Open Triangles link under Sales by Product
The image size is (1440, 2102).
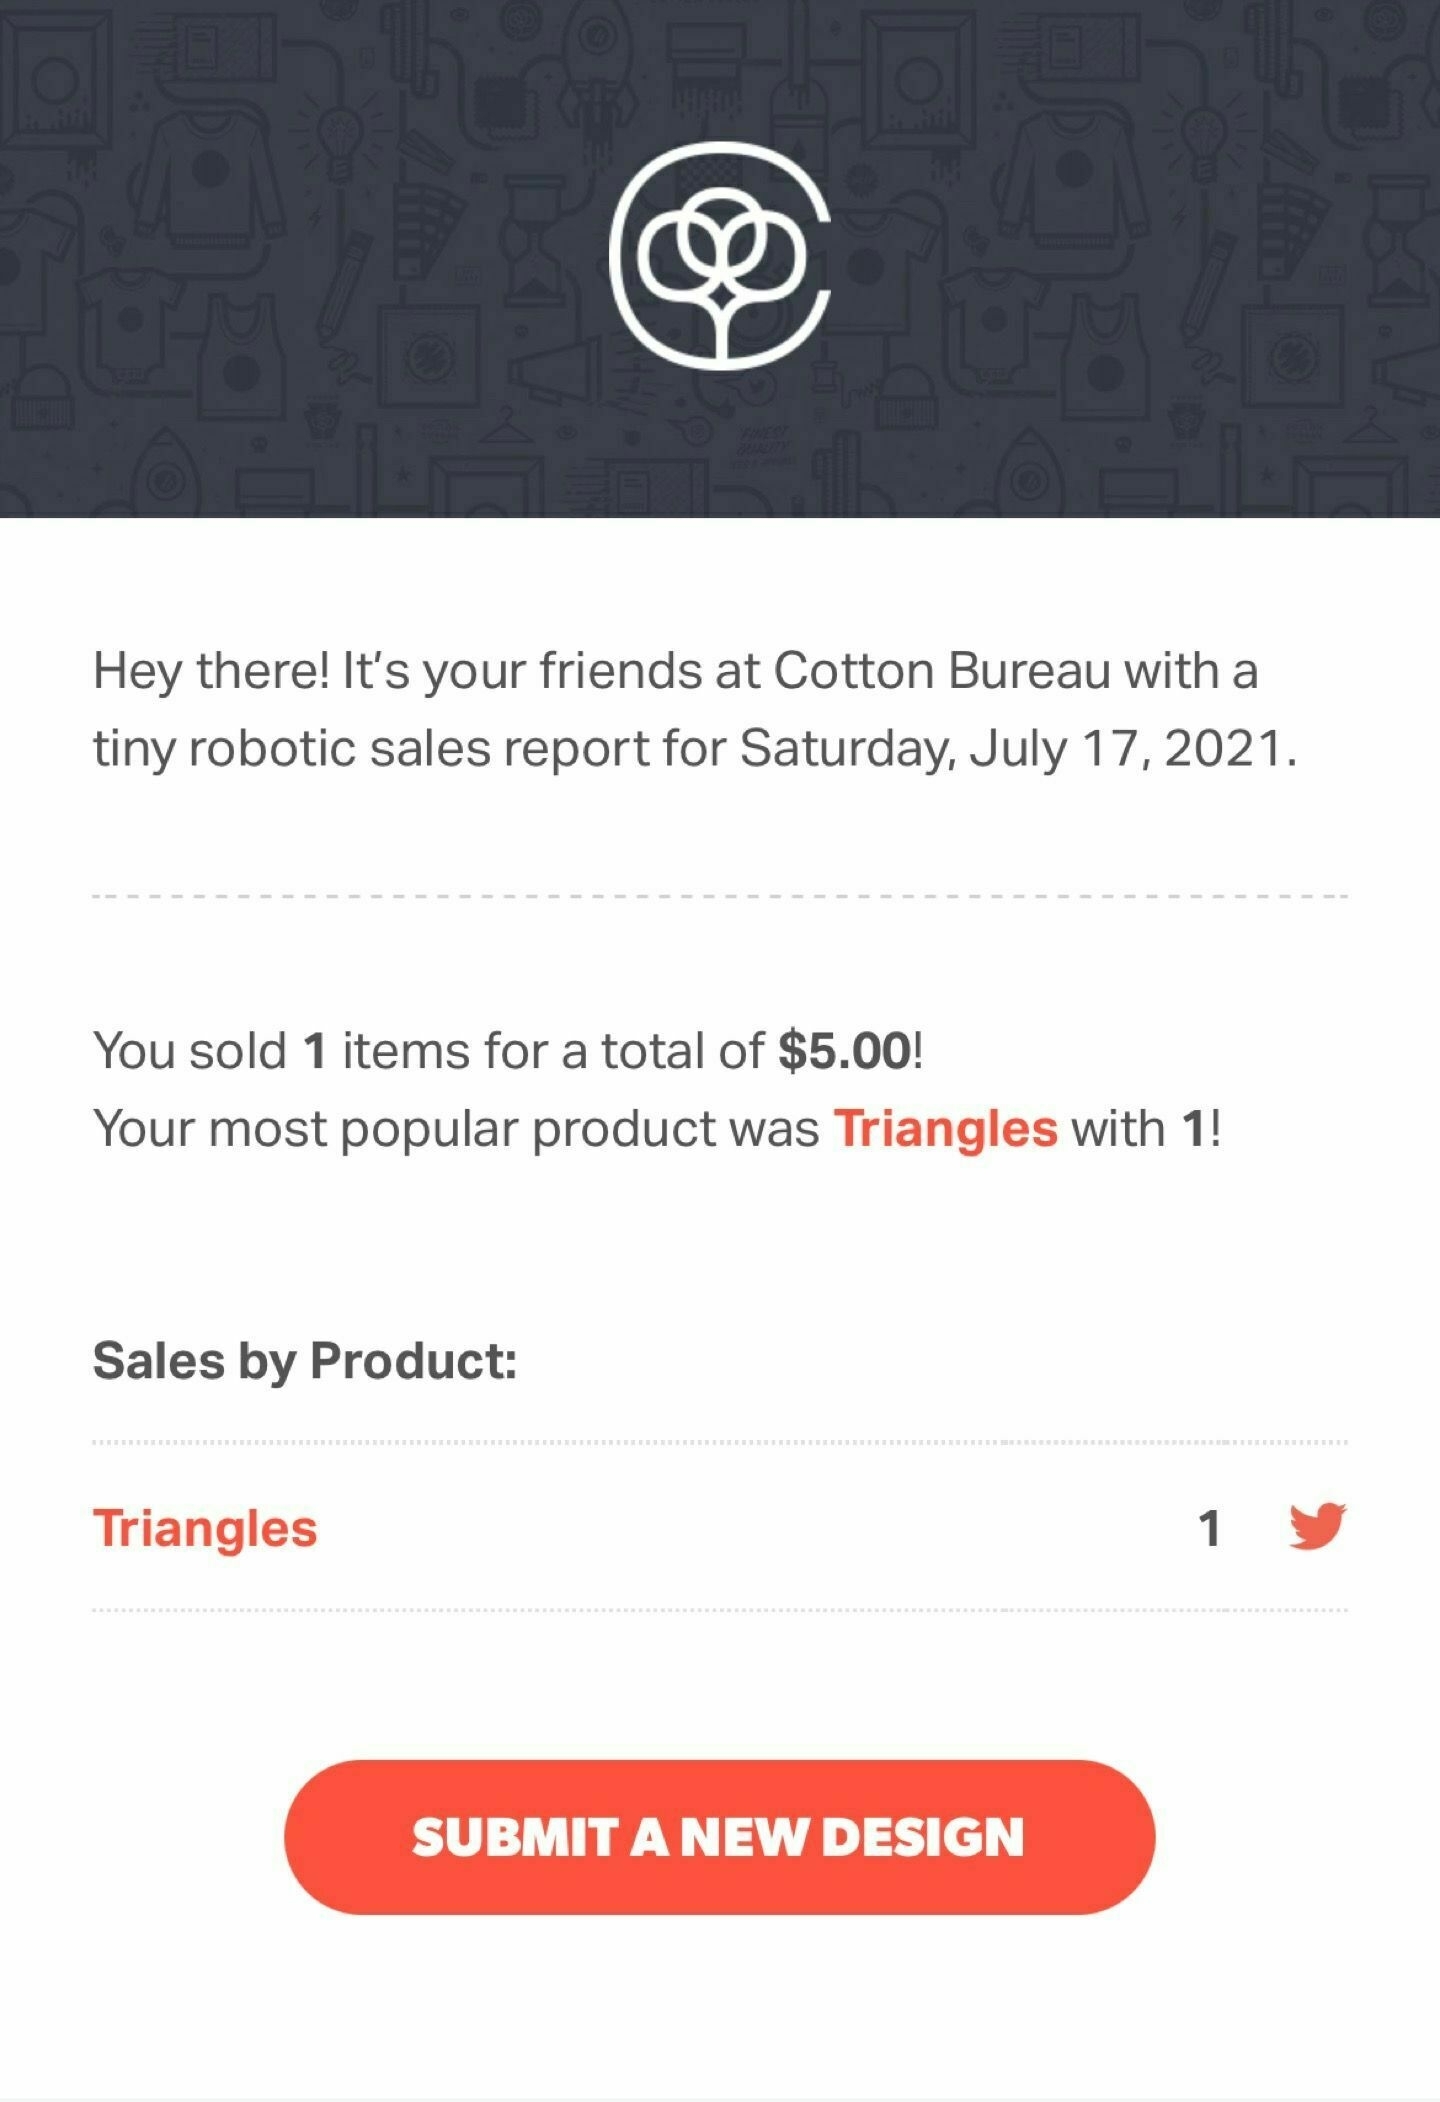pos(205,1528)
